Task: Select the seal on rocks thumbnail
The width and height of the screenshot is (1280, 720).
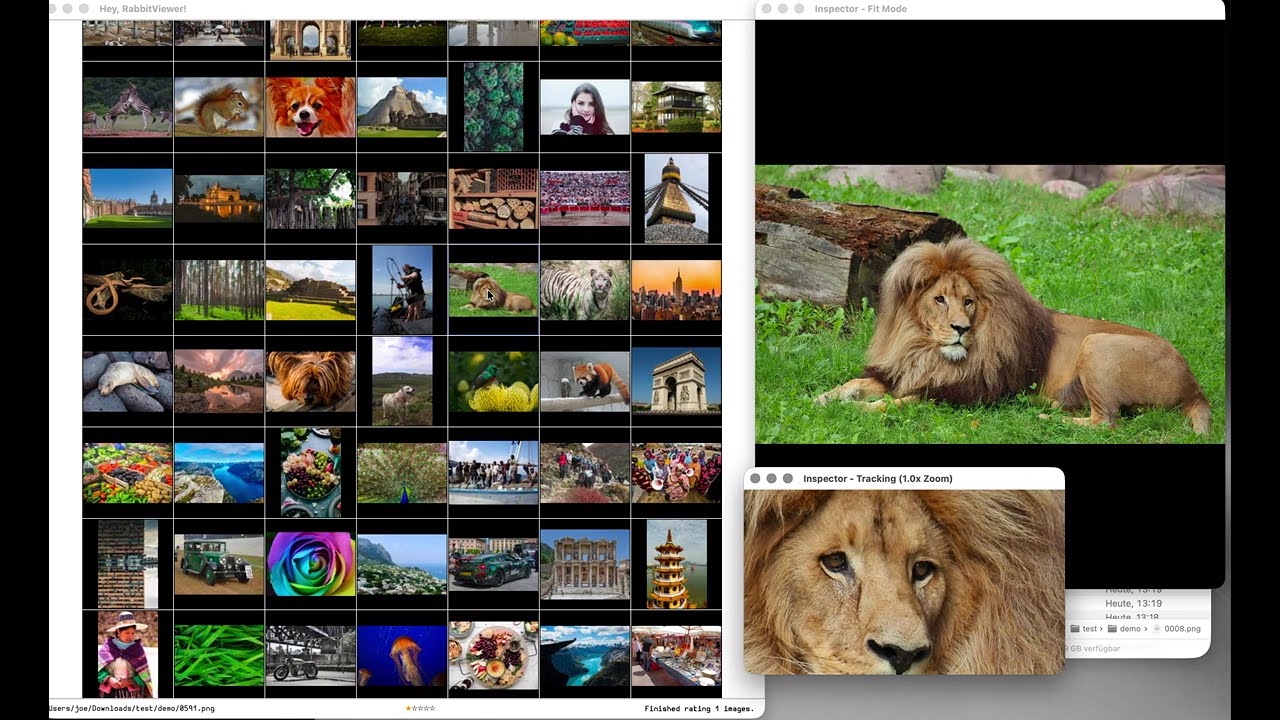Action: pos(127,381)
